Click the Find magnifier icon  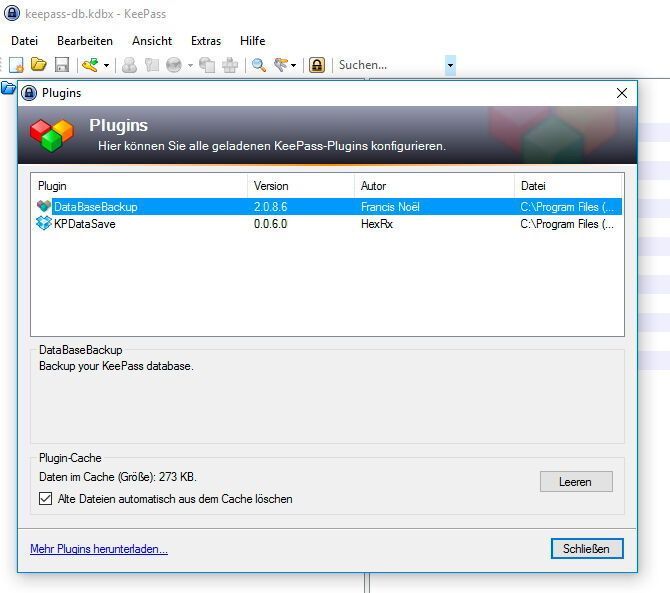259,65
